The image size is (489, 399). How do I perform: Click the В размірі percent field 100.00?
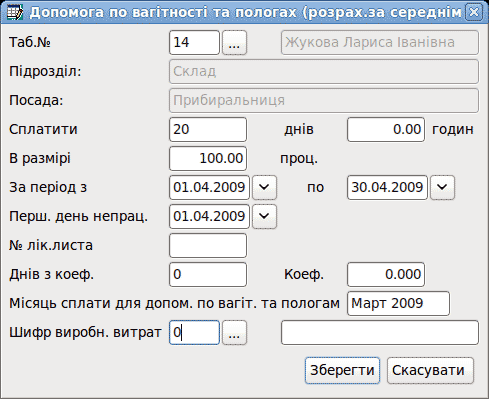(208, 158)
